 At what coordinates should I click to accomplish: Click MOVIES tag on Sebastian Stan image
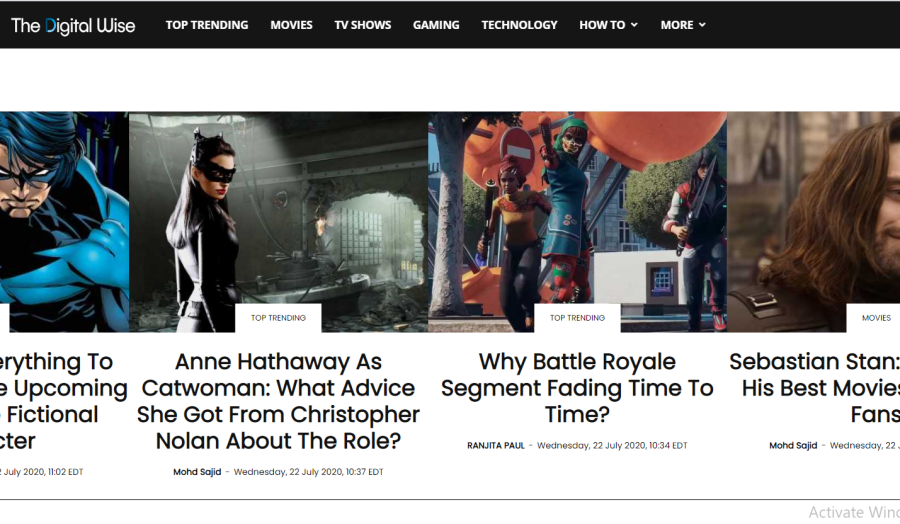(876, 318)
